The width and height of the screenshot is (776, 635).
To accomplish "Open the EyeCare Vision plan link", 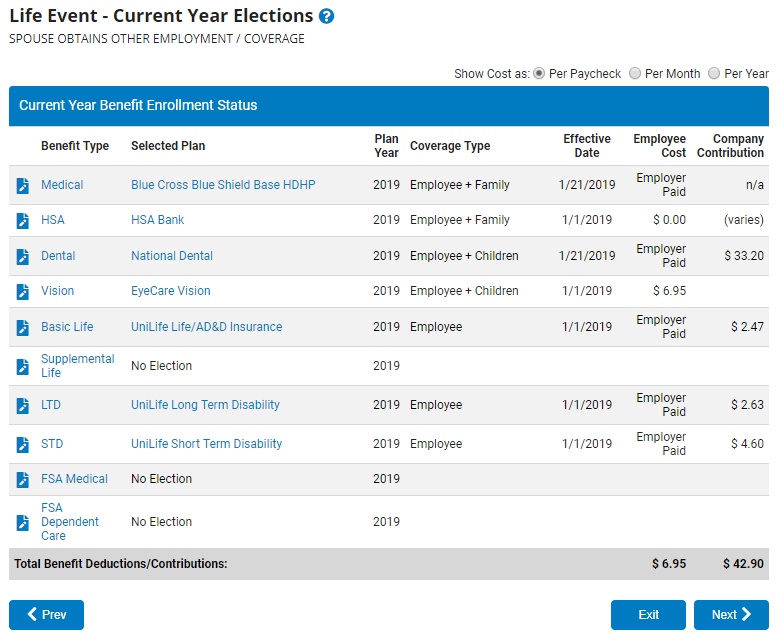I will coord(170,291).
